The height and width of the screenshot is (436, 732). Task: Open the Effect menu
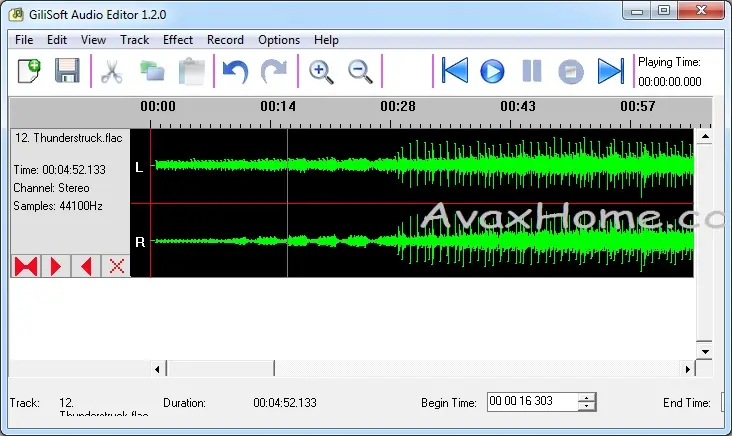pos(178,40)
